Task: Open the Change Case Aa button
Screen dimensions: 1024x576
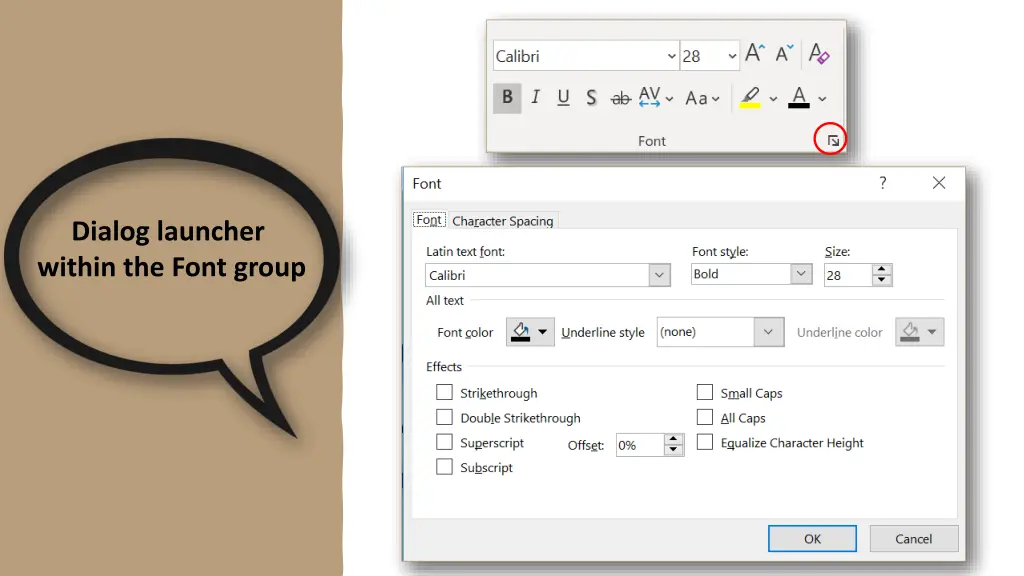Action: pyautogui.click(x=702, y=99)
